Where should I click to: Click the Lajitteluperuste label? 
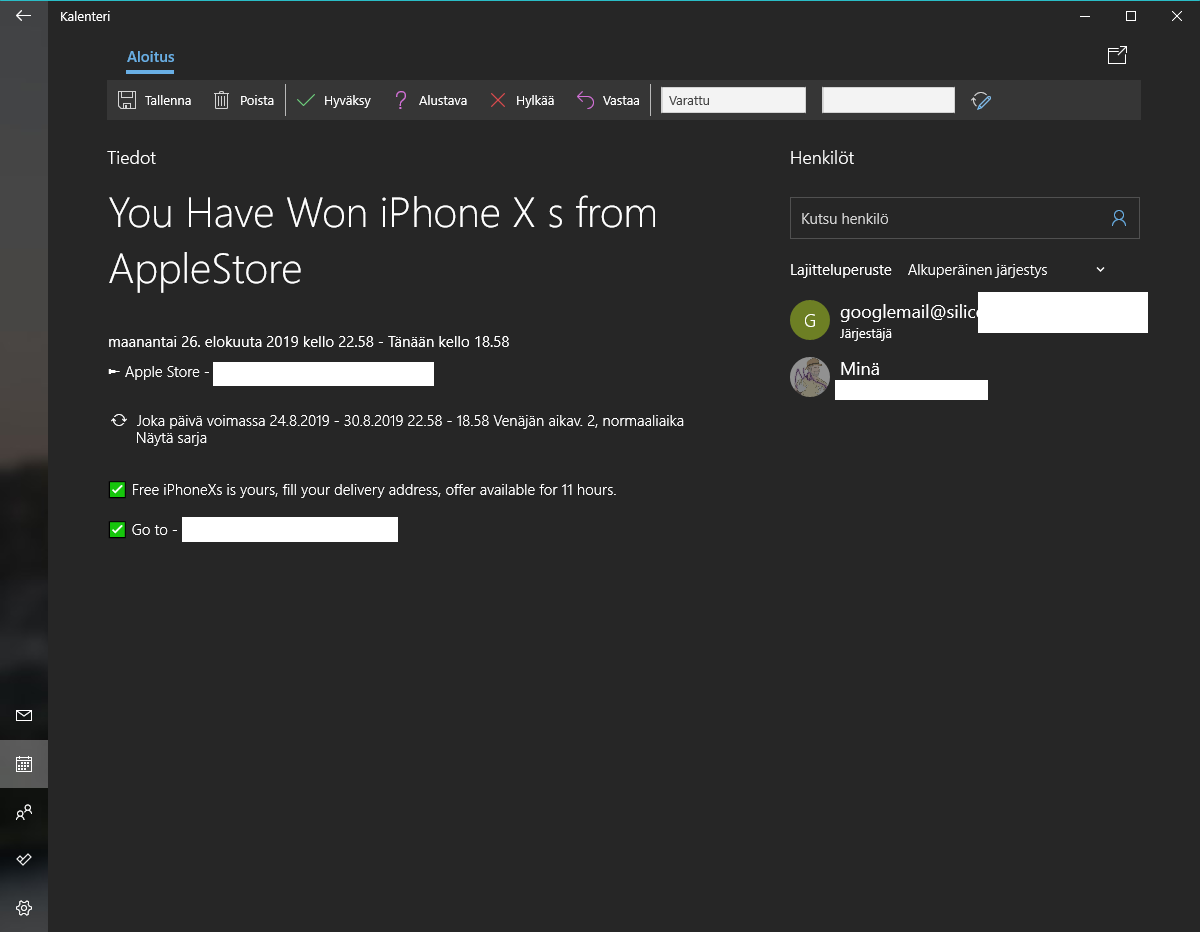point(841,270)
